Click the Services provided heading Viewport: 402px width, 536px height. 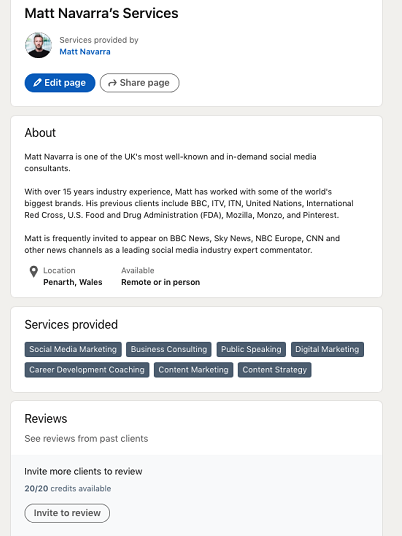pyautogui.click(x=71, y=325)
